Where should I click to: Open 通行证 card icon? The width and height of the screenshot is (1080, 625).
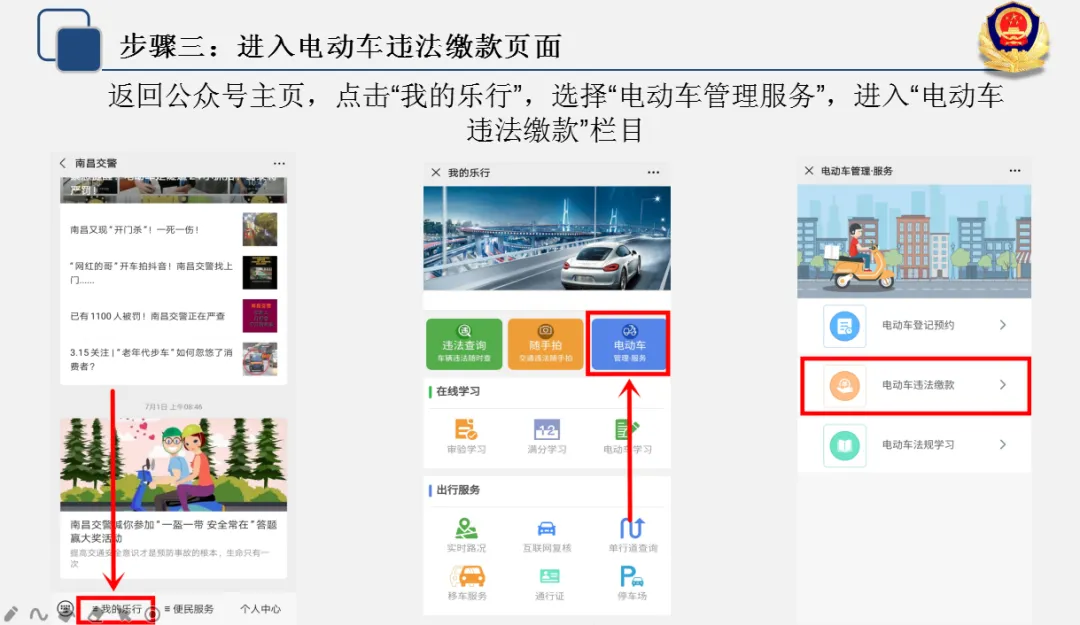pyautogui.click(x=549, y=576)
